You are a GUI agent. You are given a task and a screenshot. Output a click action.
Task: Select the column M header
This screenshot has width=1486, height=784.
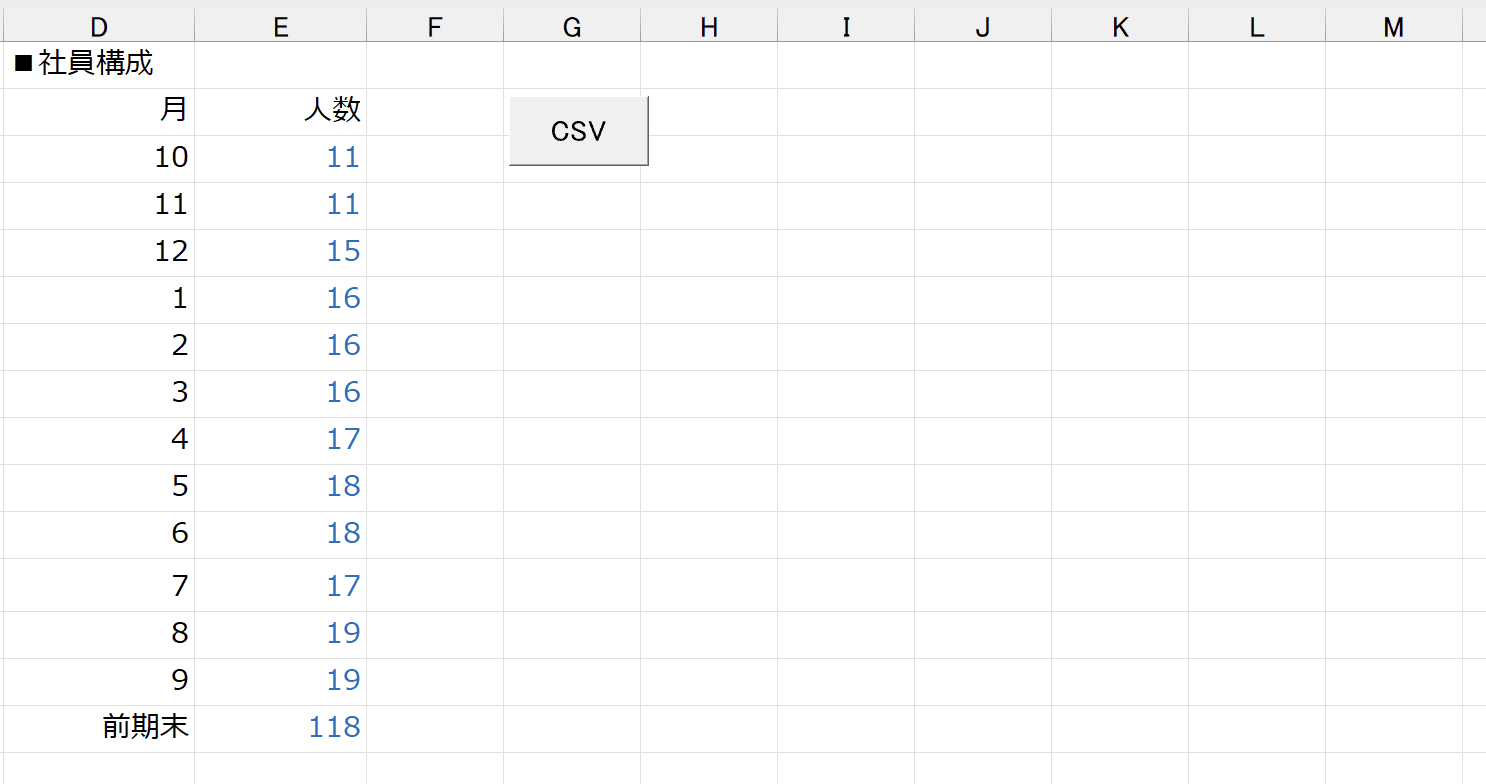coord(1393,27)
